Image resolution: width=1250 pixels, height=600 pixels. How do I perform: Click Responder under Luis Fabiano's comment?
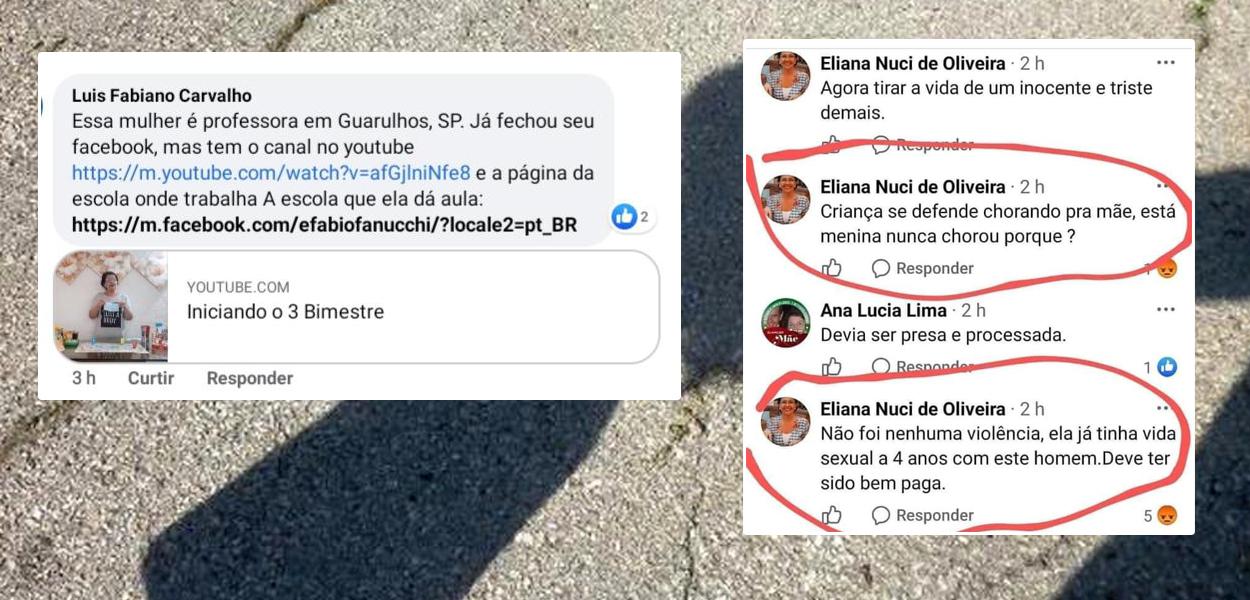250,378
